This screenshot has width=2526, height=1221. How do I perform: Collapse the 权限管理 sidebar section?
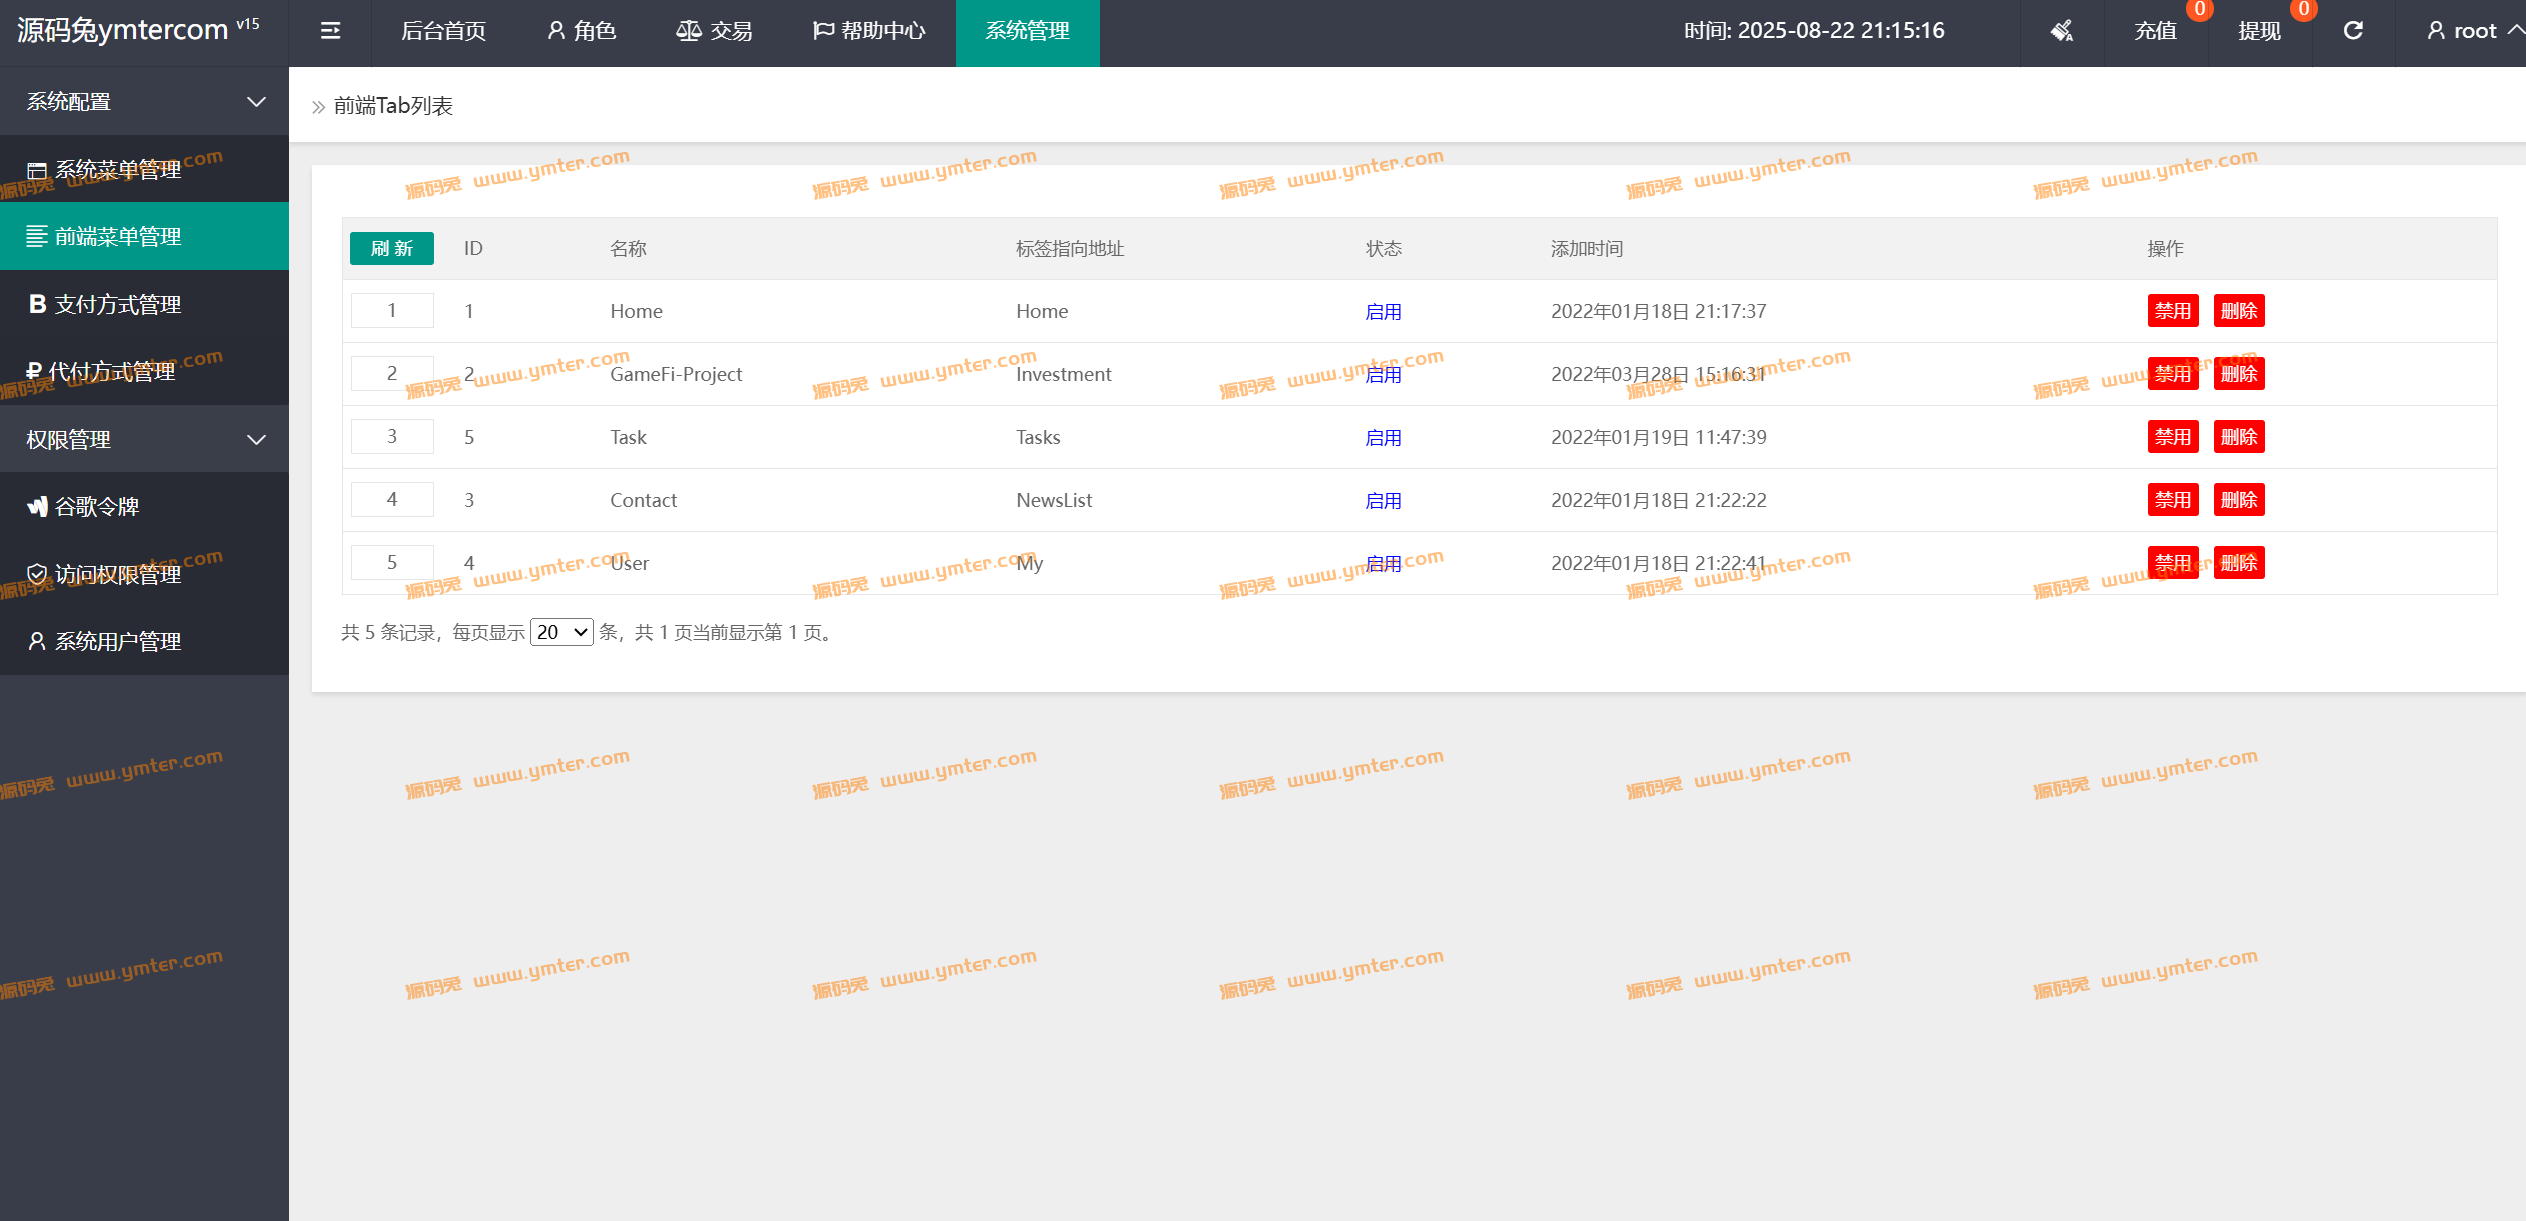(x=144, y=439)
